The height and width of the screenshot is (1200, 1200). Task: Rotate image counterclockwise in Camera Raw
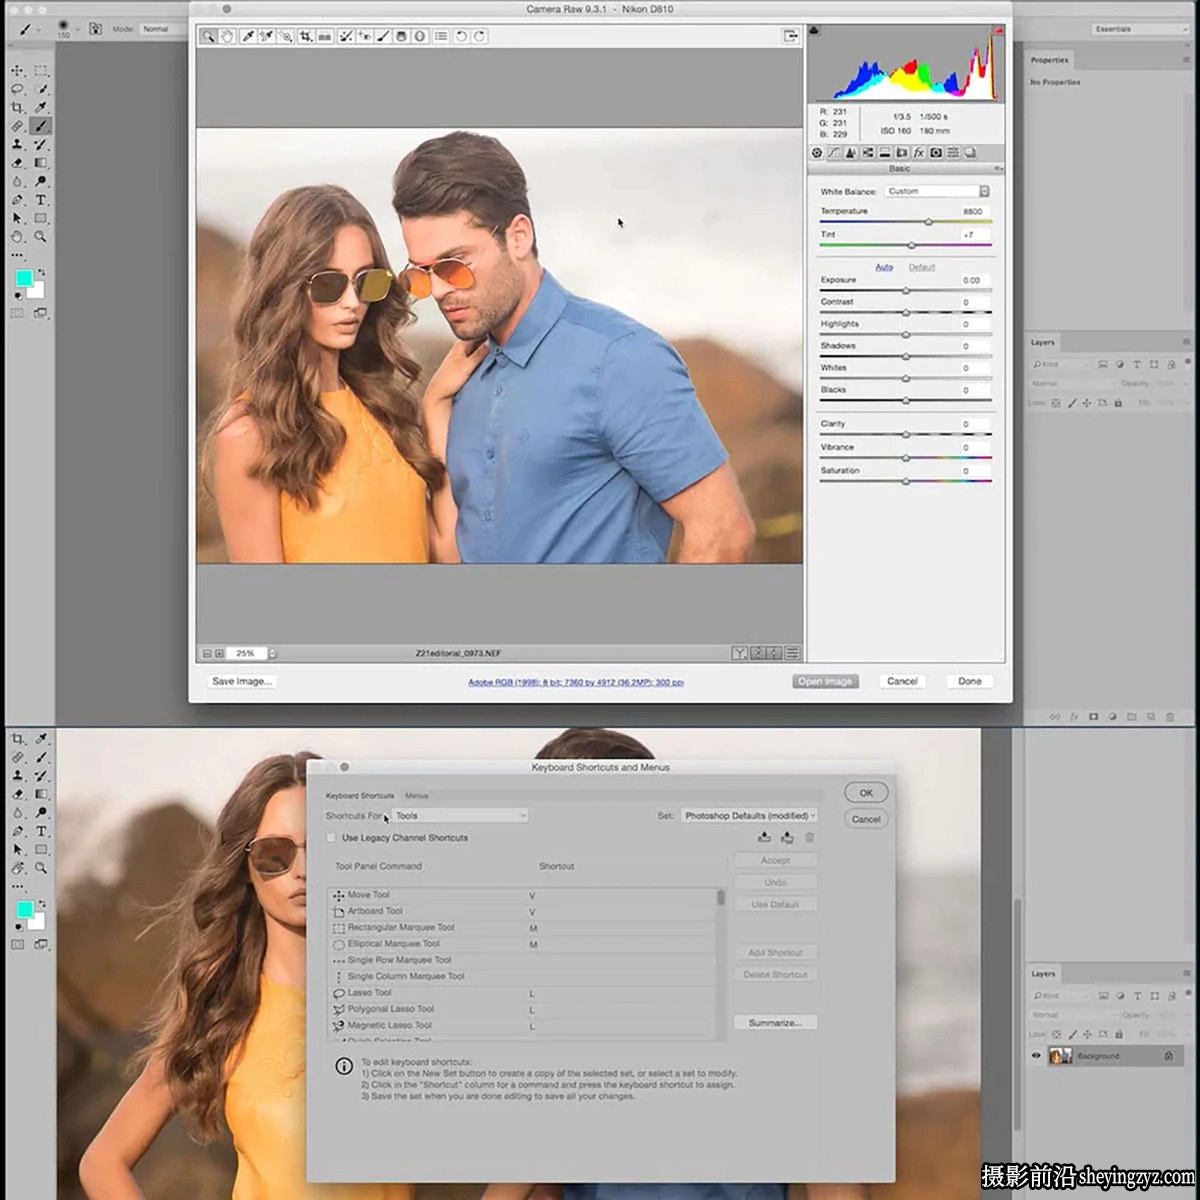[461, 36]
